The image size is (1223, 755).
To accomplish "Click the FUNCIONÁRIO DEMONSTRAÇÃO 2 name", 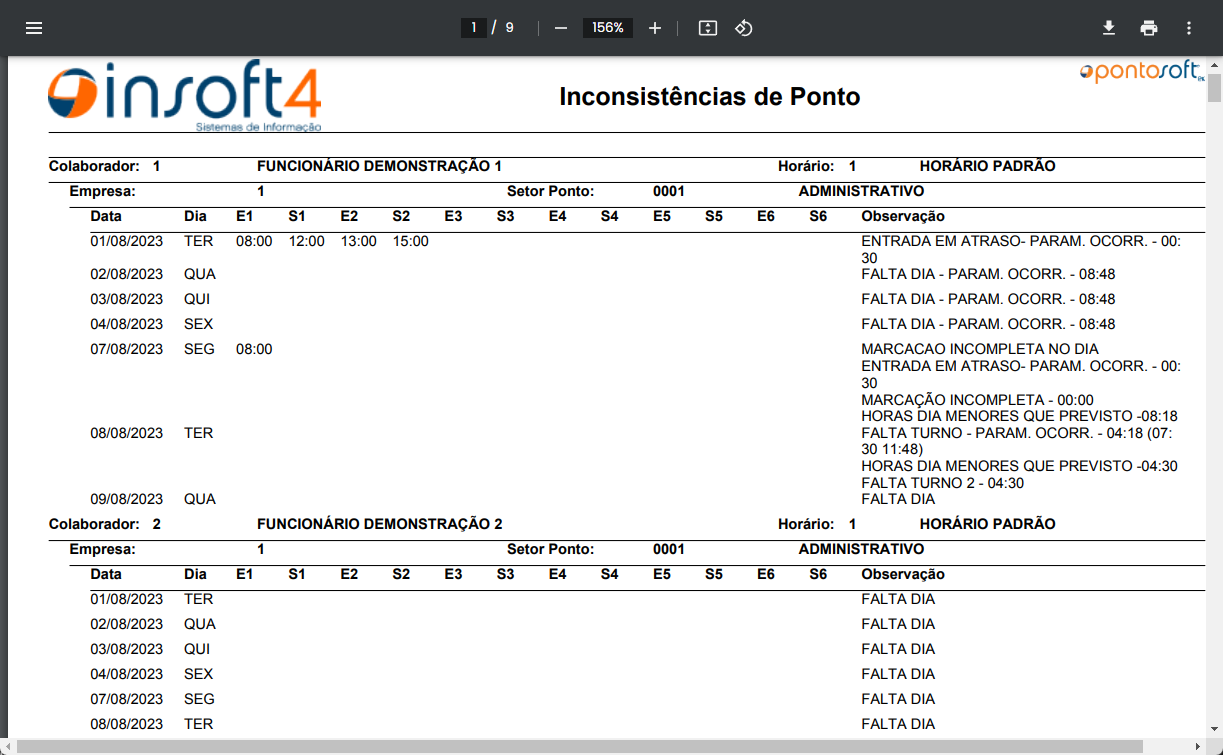I will pyautogui.click(x=379, y=524).
